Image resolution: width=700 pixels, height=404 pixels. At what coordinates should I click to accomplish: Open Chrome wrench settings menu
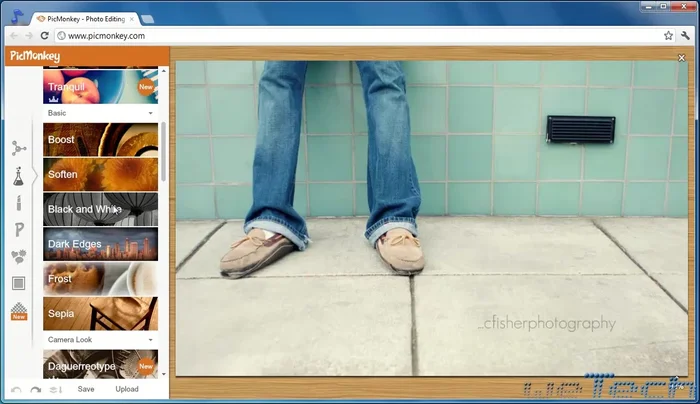point(685,36)
